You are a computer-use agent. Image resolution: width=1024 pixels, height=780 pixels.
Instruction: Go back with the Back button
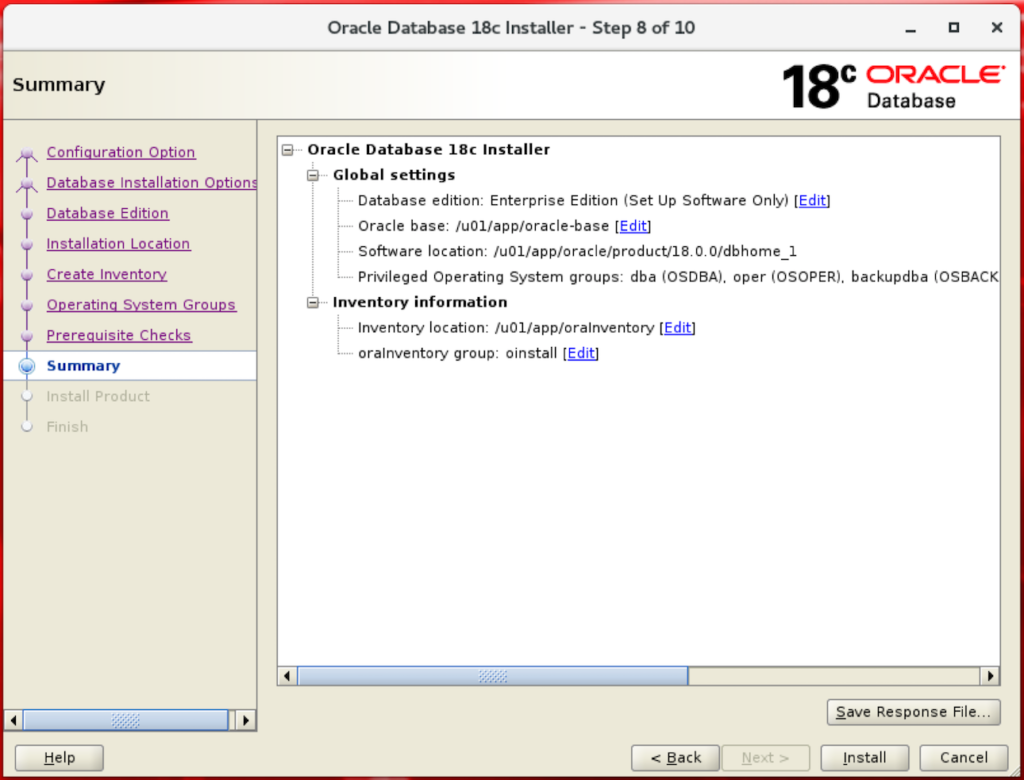[x=675, y=758]
